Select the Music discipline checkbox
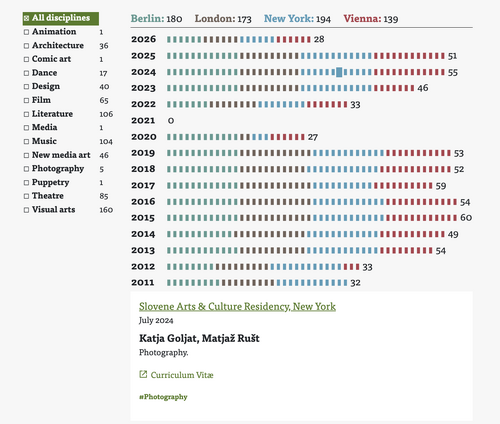Viewport: 500px width, 424px height. point(26,142)
